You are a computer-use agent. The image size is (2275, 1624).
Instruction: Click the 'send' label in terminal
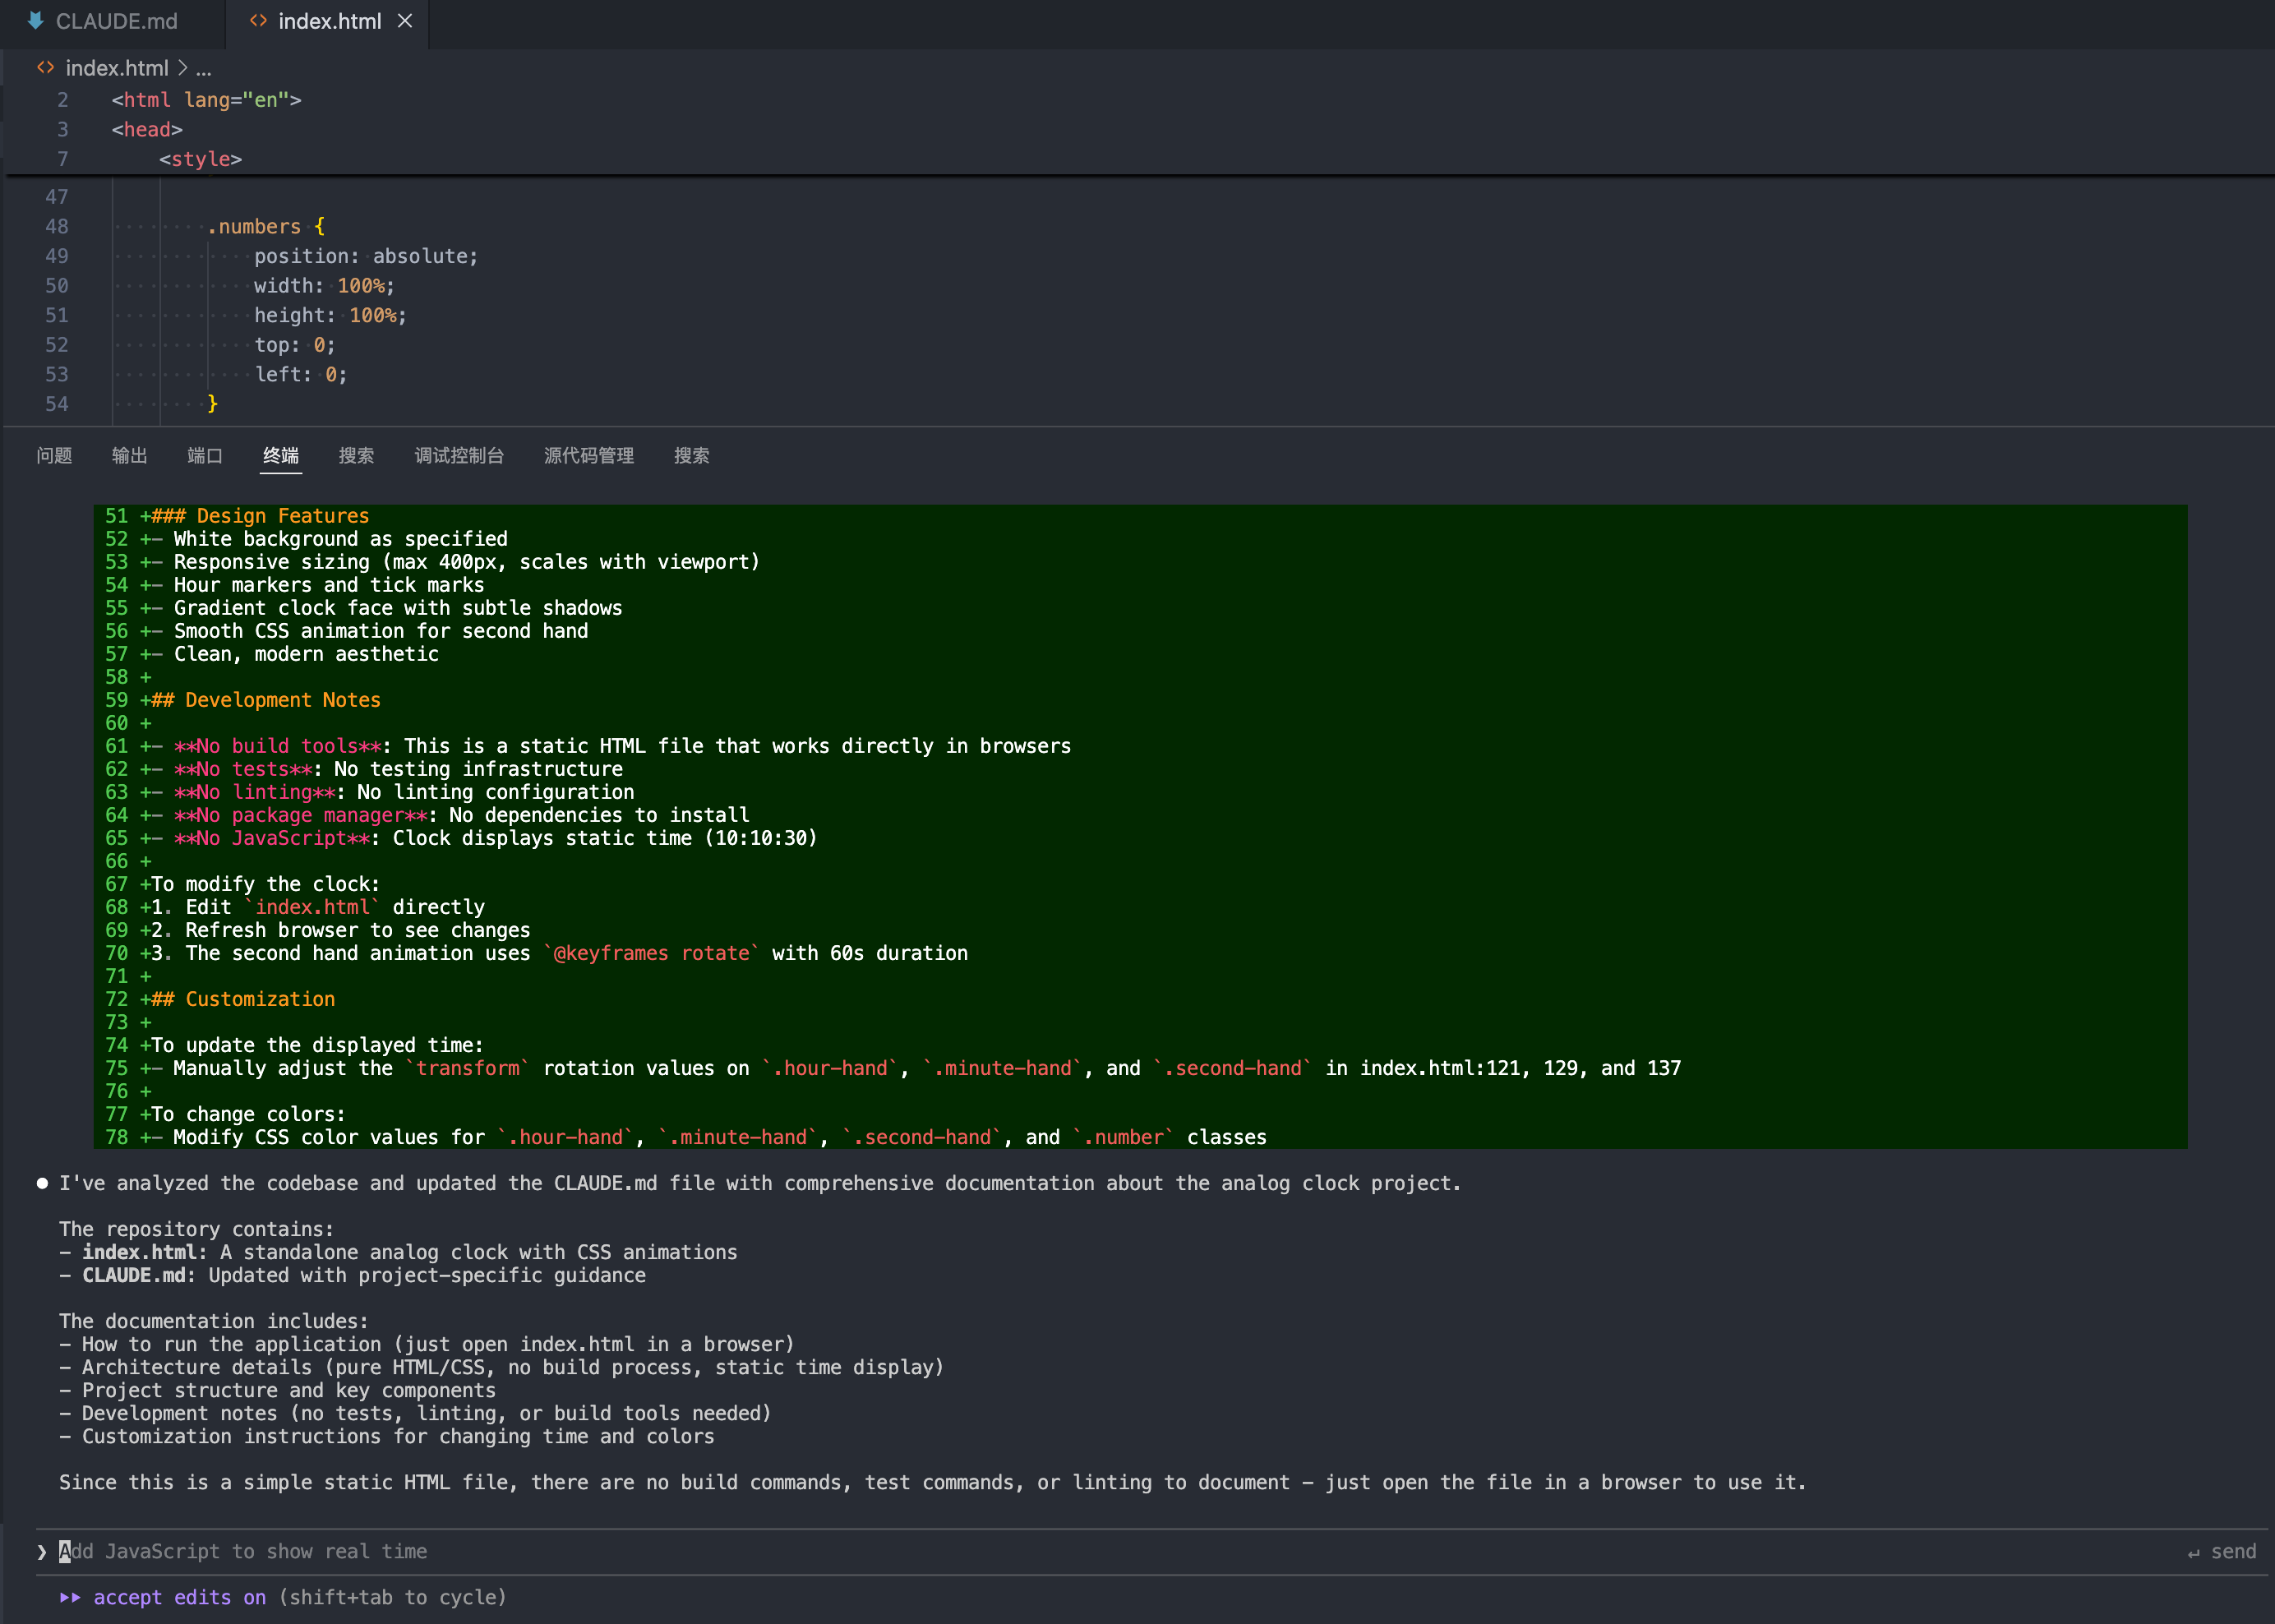[2233, 1552]
